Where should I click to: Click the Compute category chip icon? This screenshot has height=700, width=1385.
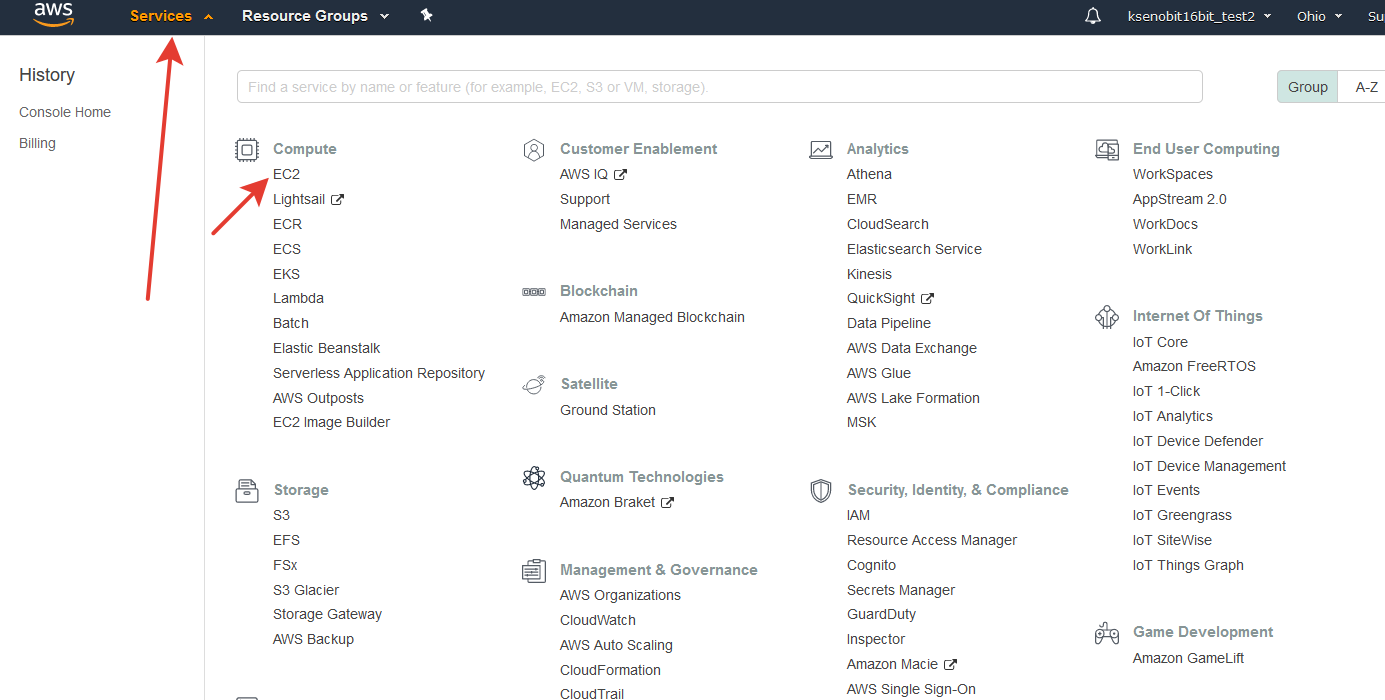(246, 150)
